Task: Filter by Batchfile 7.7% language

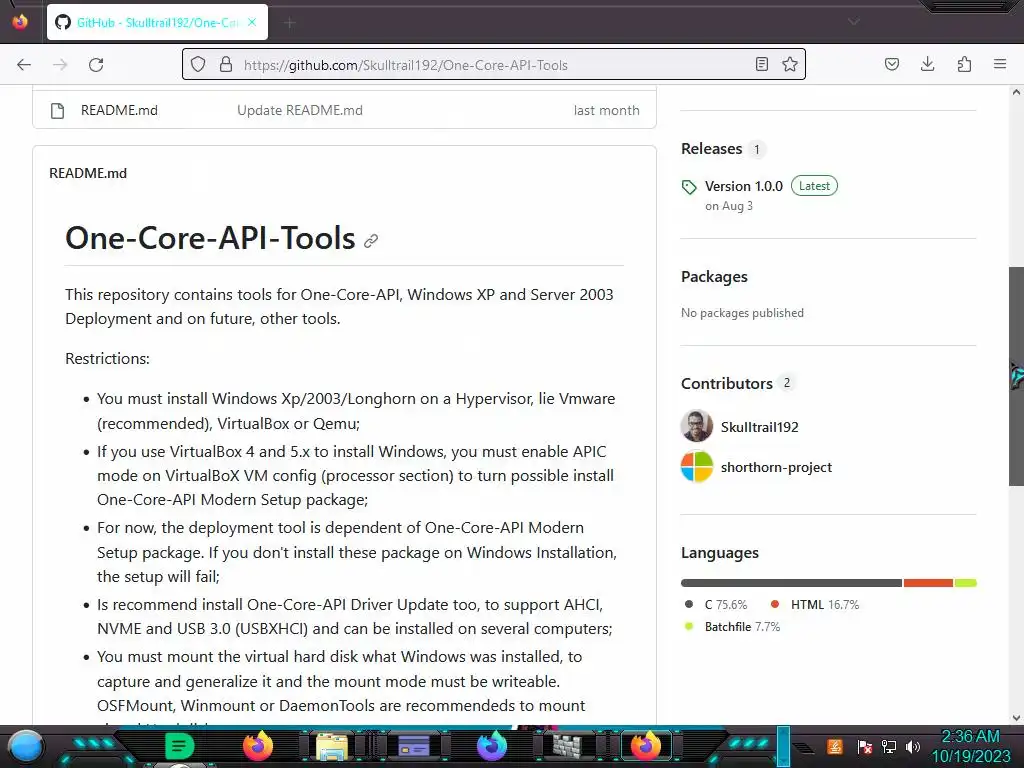Action: [732, 627]
